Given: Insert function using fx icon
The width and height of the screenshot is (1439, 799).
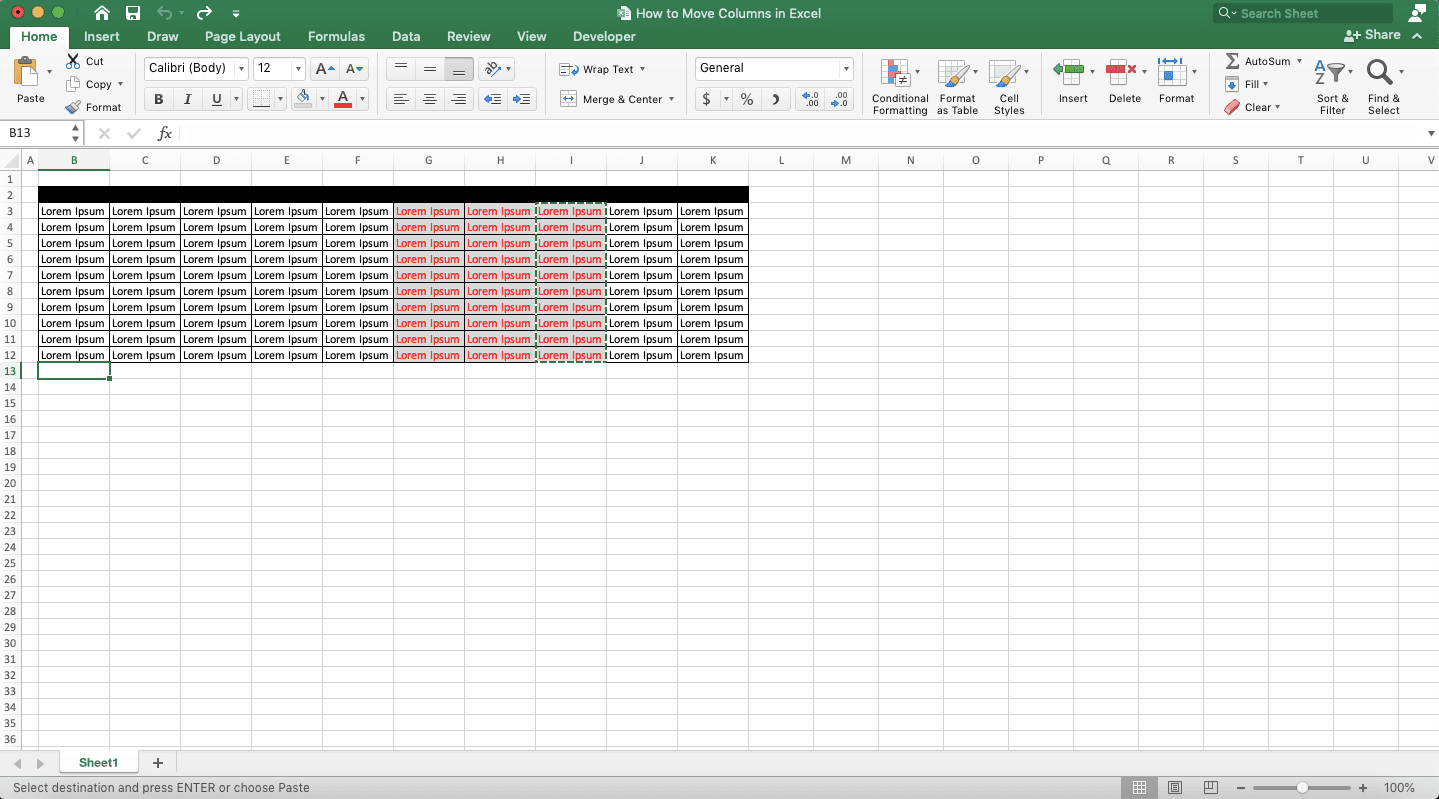Looking at the screenshot, I should (165, 133).
